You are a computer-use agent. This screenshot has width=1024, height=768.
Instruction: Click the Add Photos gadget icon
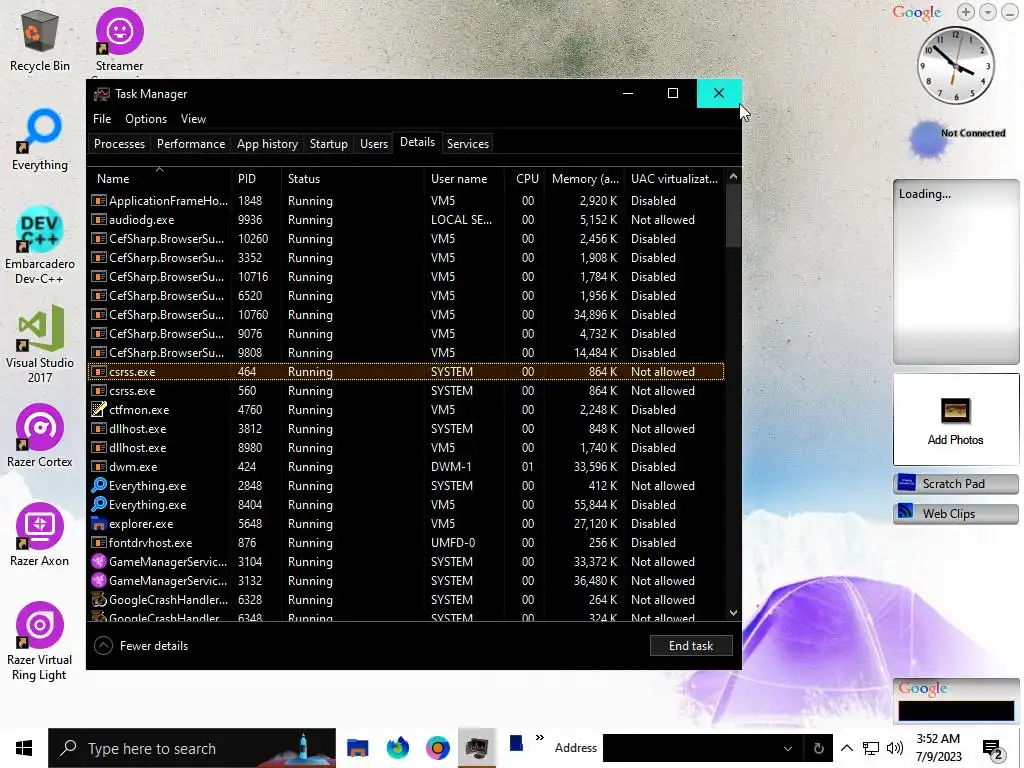(x=955, y=411)
